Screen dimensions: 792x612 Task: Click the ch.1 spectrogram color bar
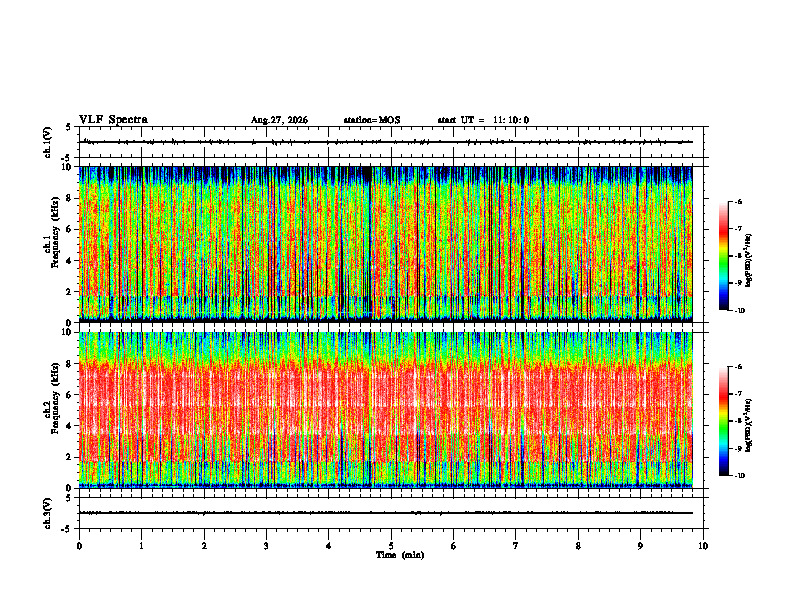pyautogui.click(x=723, y=256)
